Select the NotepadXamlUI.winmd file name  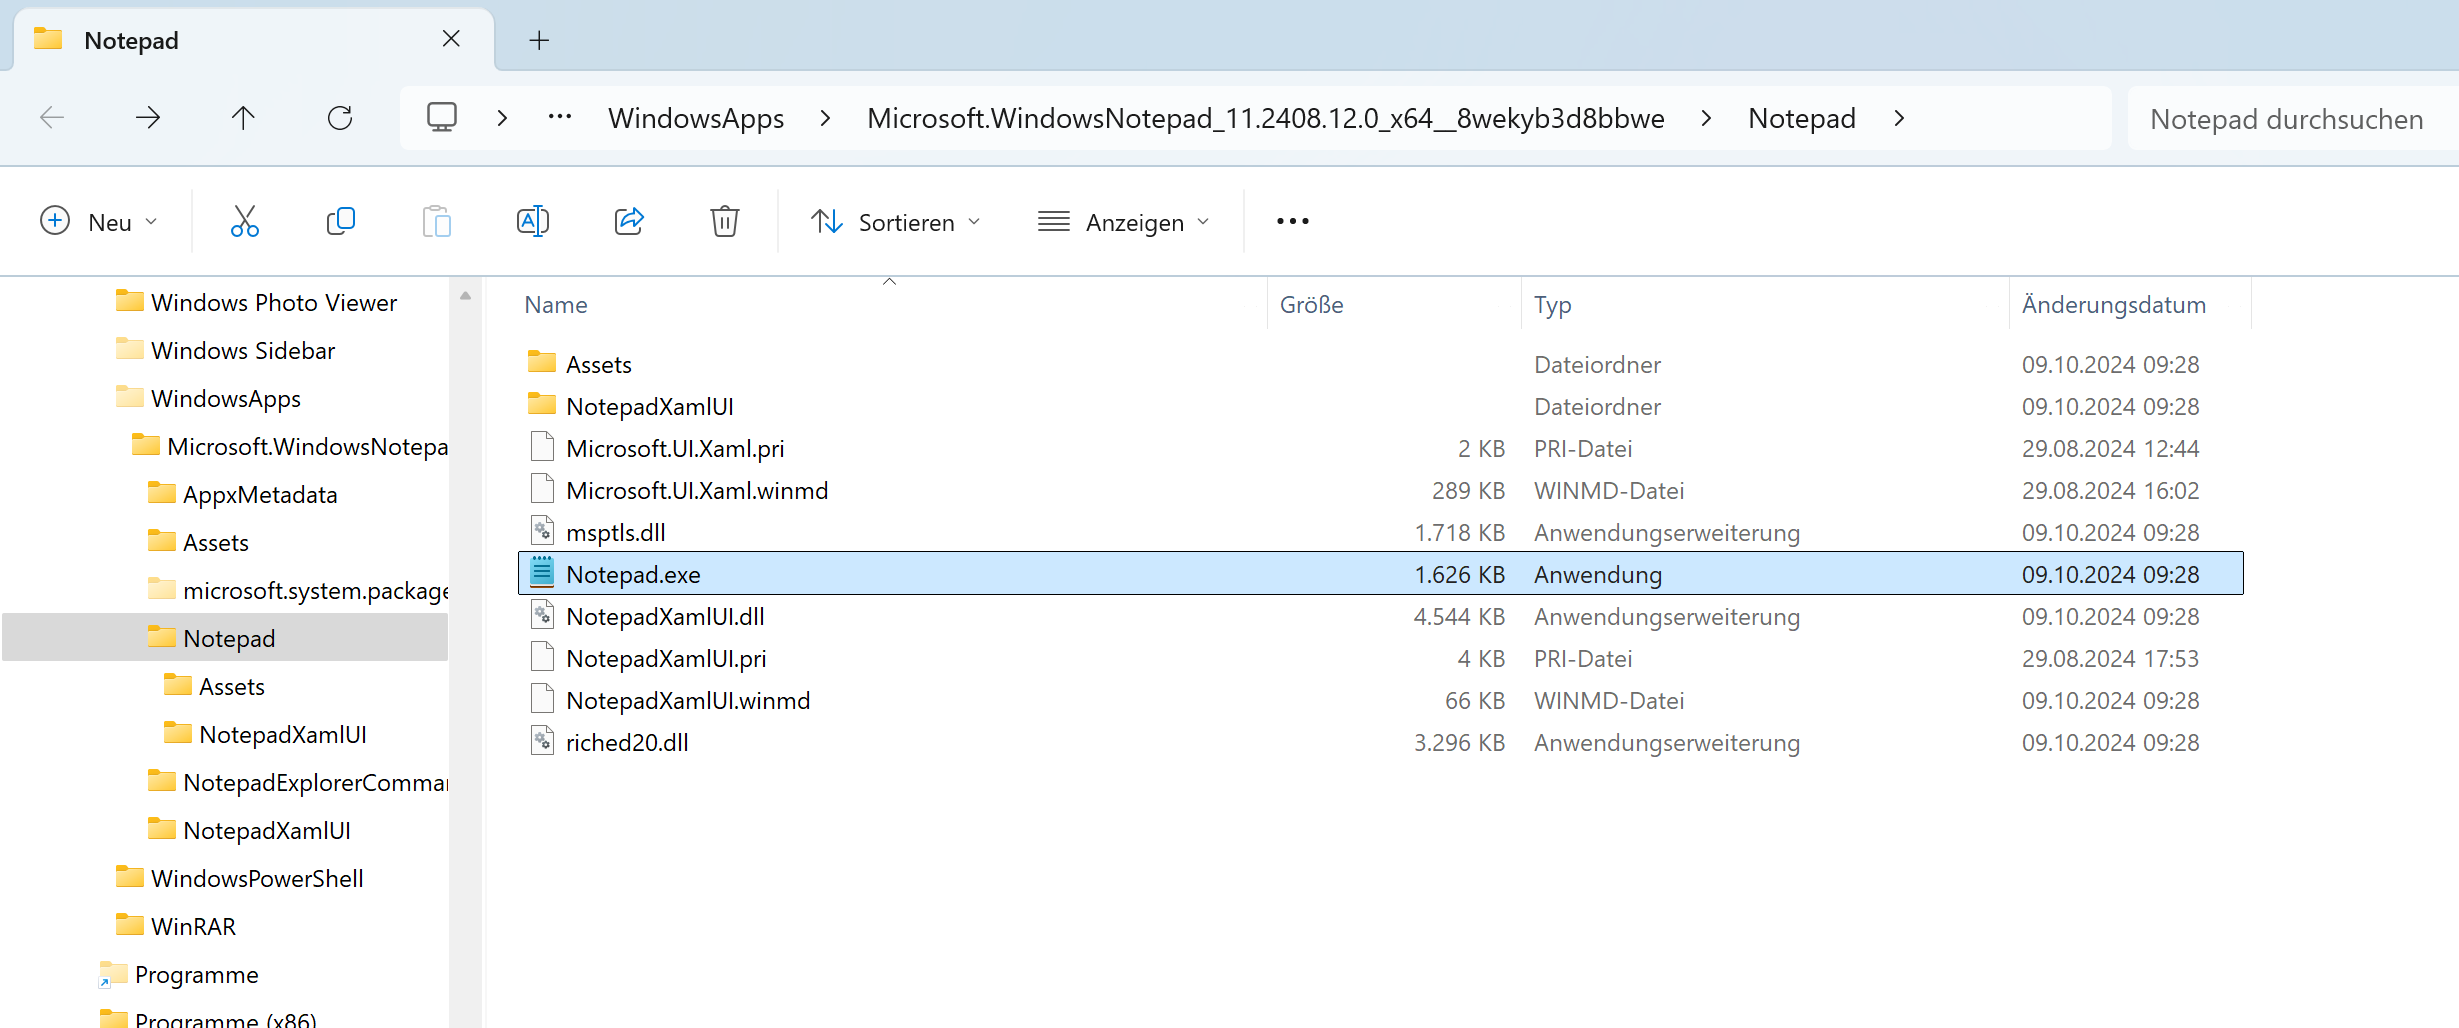click(688, 700)
